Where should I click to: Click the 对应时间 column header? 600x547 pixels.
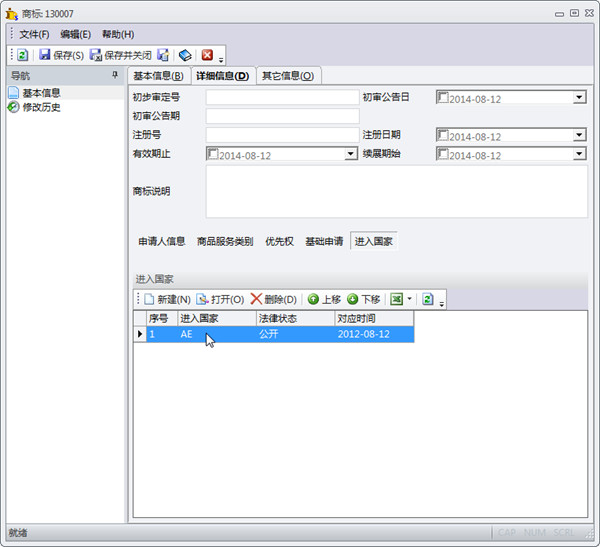pos(374,318)
